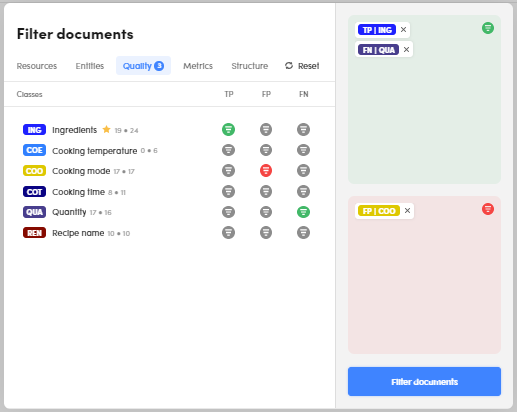Click red exclude filter icon in bottom panel

coord(488,209)
